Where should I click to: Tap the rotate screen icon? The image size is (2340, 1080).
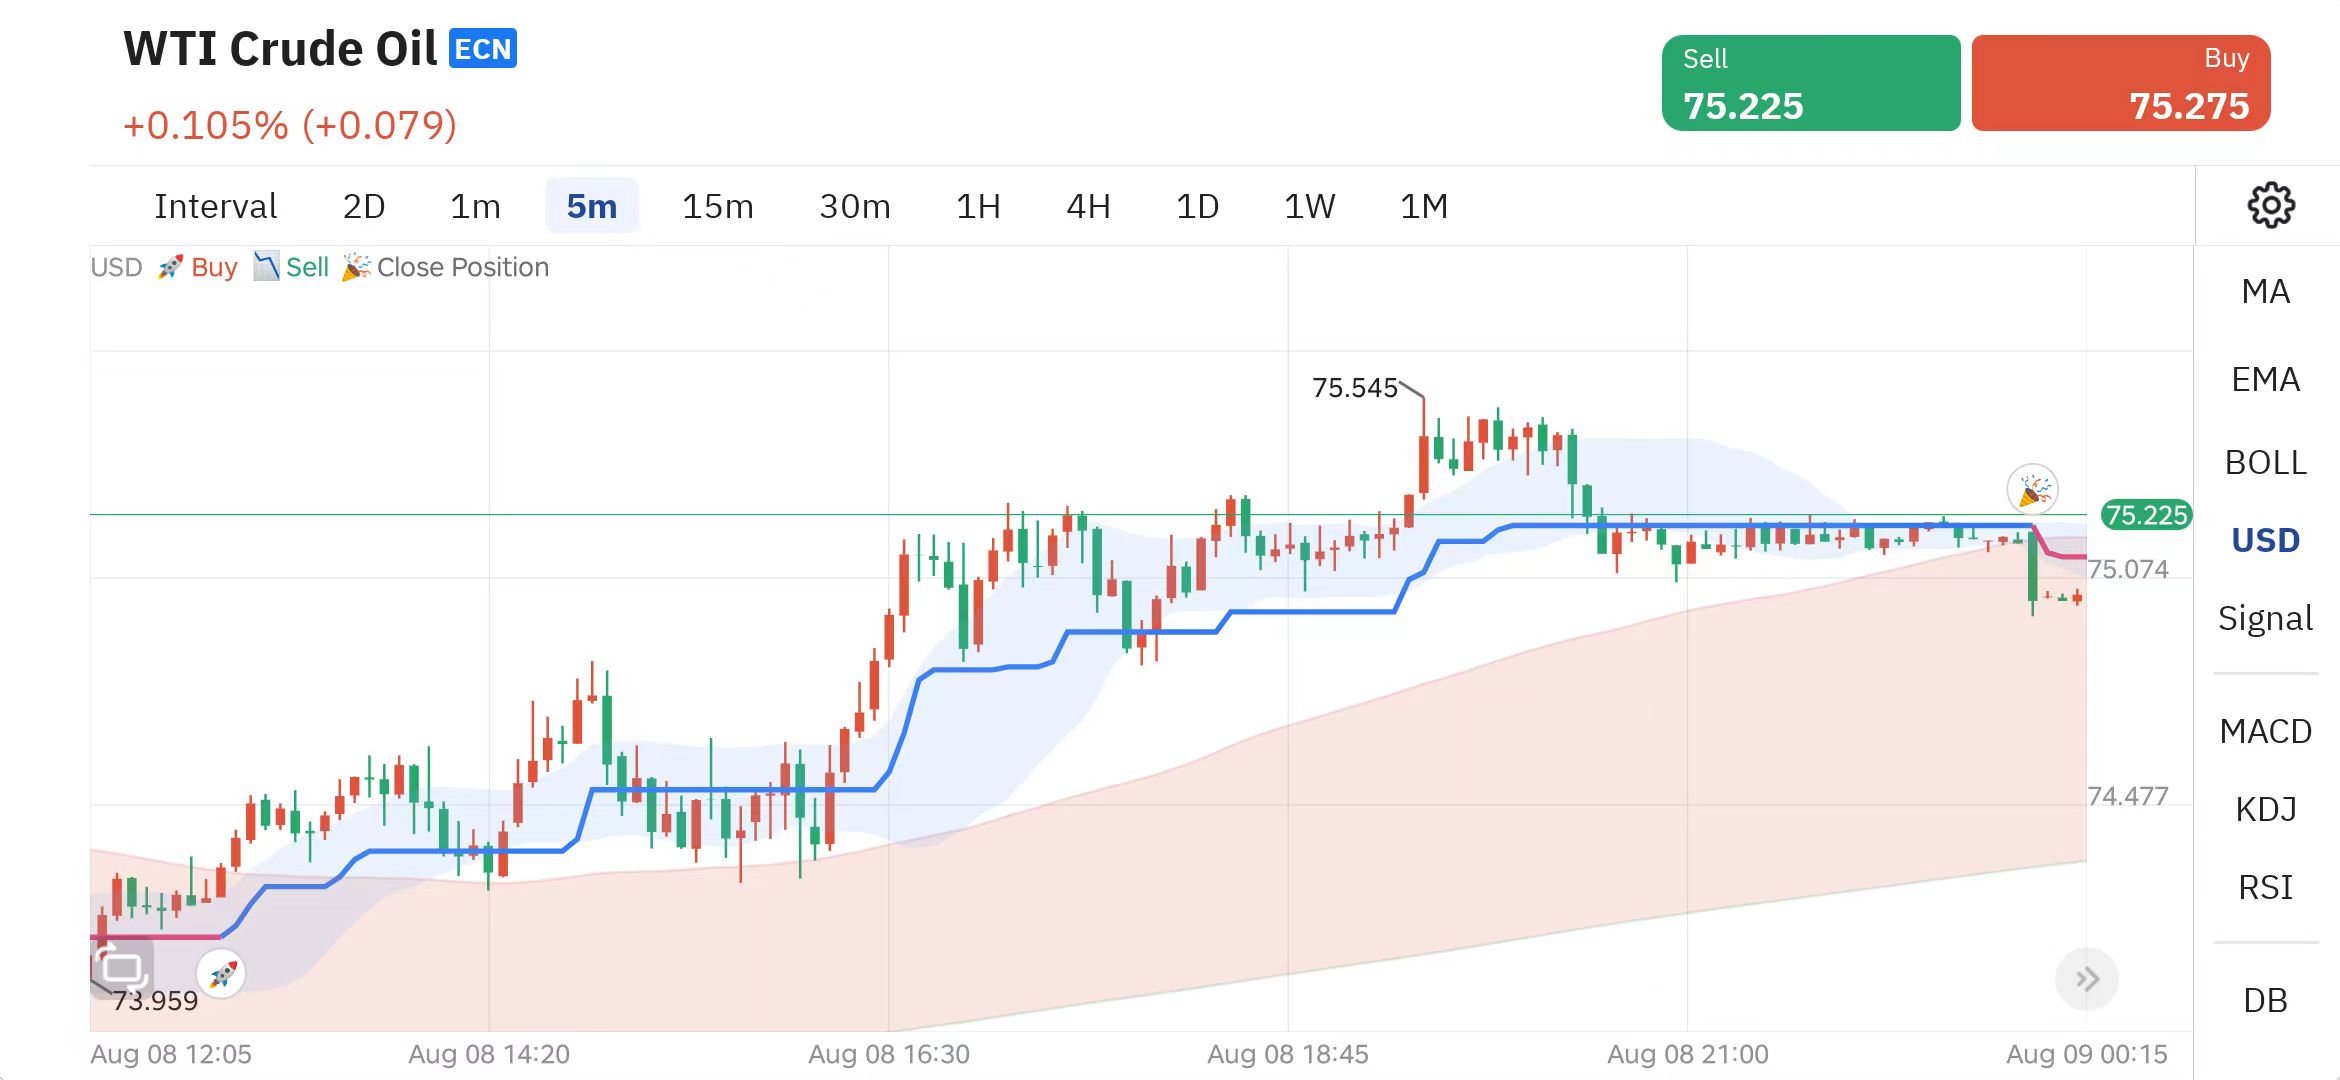coord(122,968)
